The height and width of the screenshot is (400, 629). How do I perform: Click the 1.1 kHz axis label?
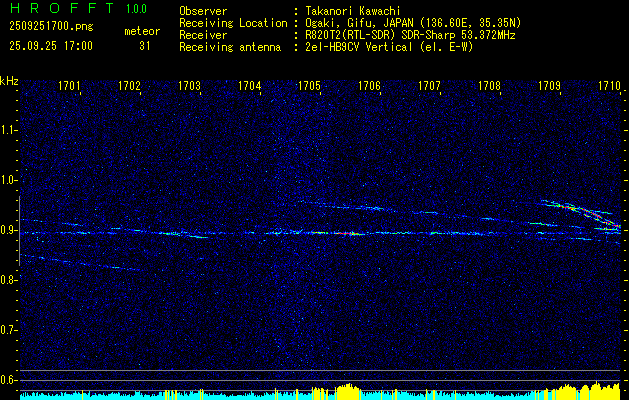pos(7,130)
